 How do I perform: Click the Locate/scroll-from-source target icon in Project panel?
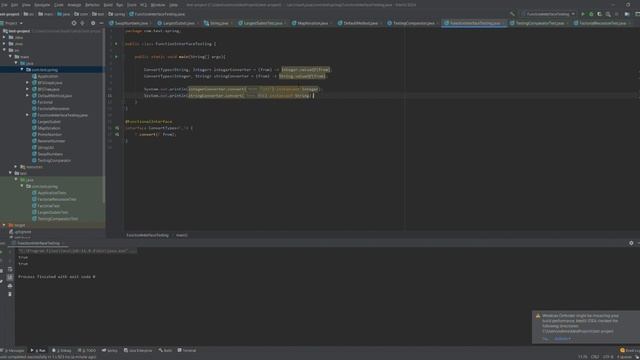[x=74, y=23]
